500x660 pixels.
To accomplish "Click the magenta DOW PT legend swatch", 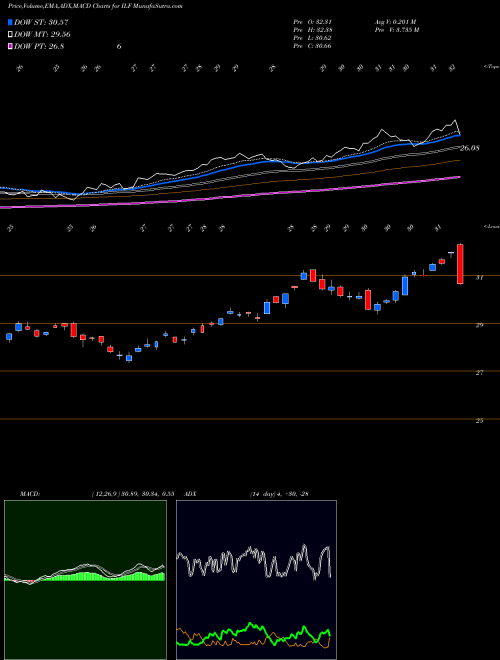I will [x=11, y=47].
